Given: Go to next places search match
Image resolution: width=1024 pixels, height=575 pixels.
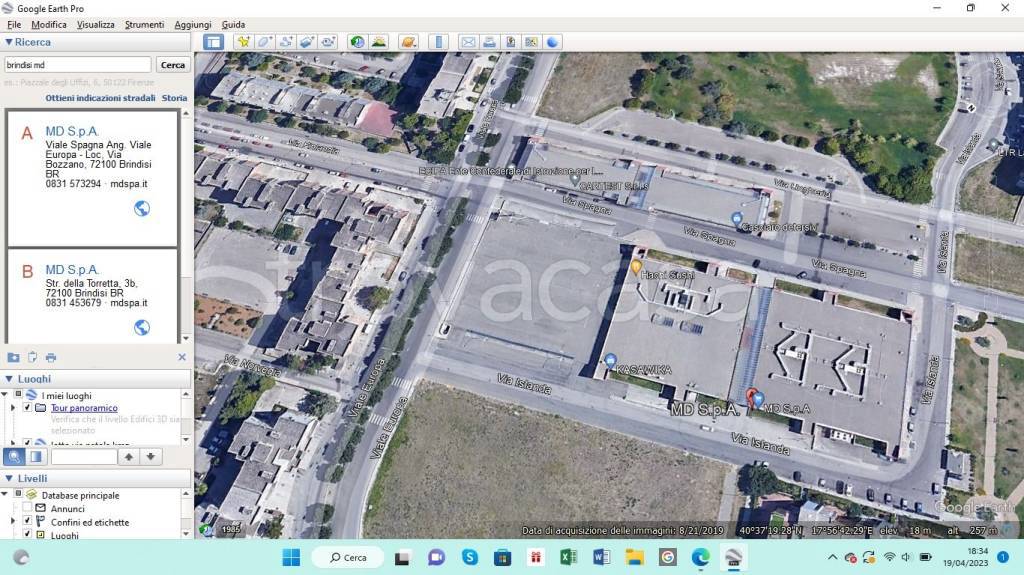Looking at the screenshot, I should 150,457.
